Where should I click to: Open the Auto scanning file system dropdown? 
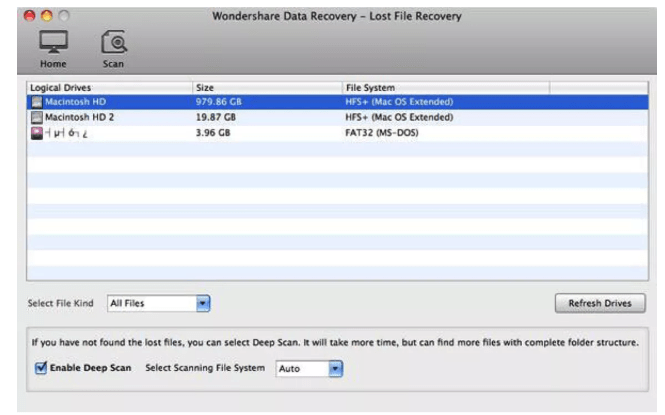pyautogui.click(x=309, y=368)
